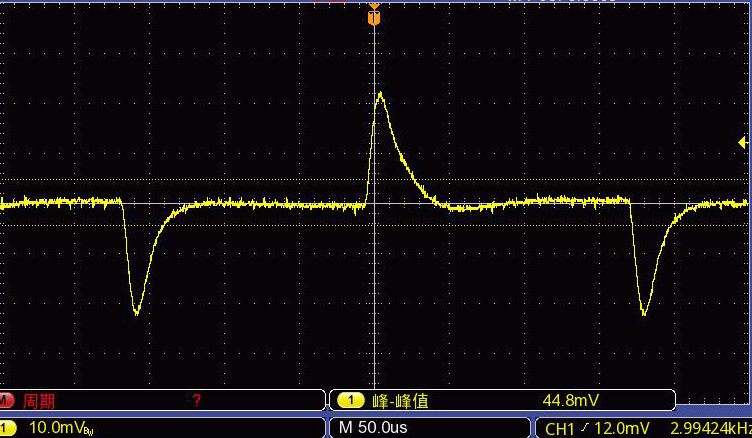Click the red question mark period value
752x438 pixels.
196,400
